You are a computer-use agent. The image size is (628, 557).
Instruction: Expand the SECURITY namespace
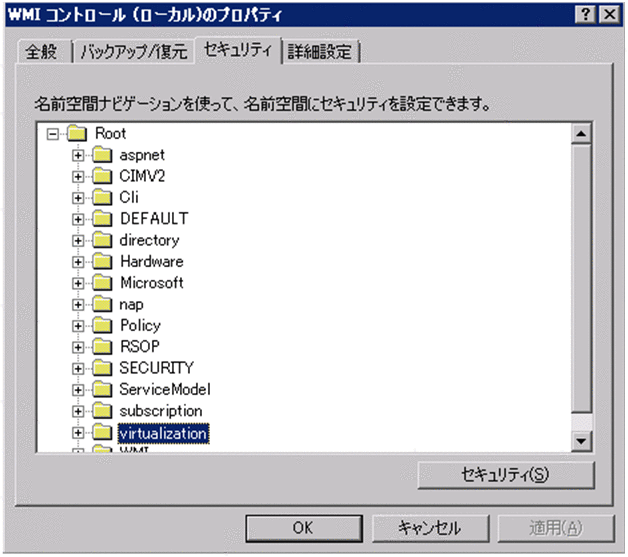click(78, 368)
